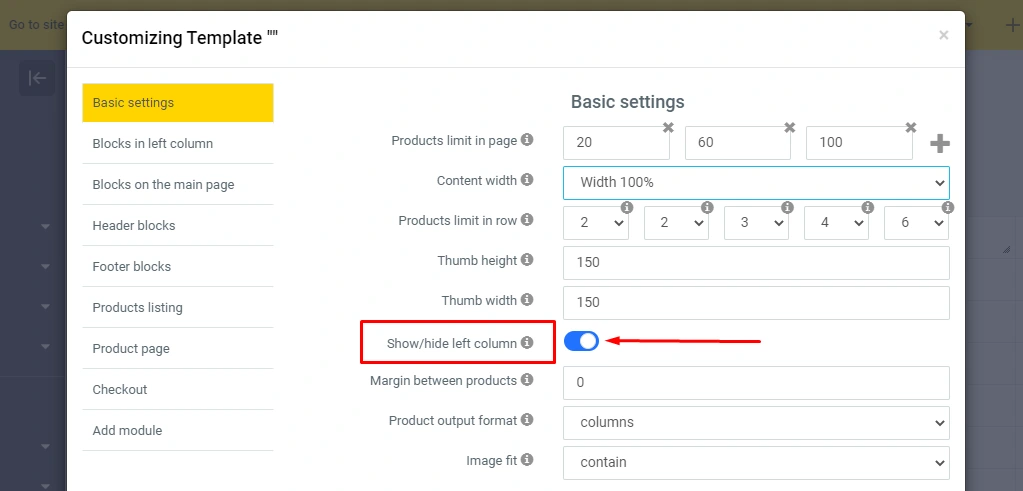Screen dimensions: 1023x491
Task: Close the Customizing Template dialog
Action: click(943, 35)
